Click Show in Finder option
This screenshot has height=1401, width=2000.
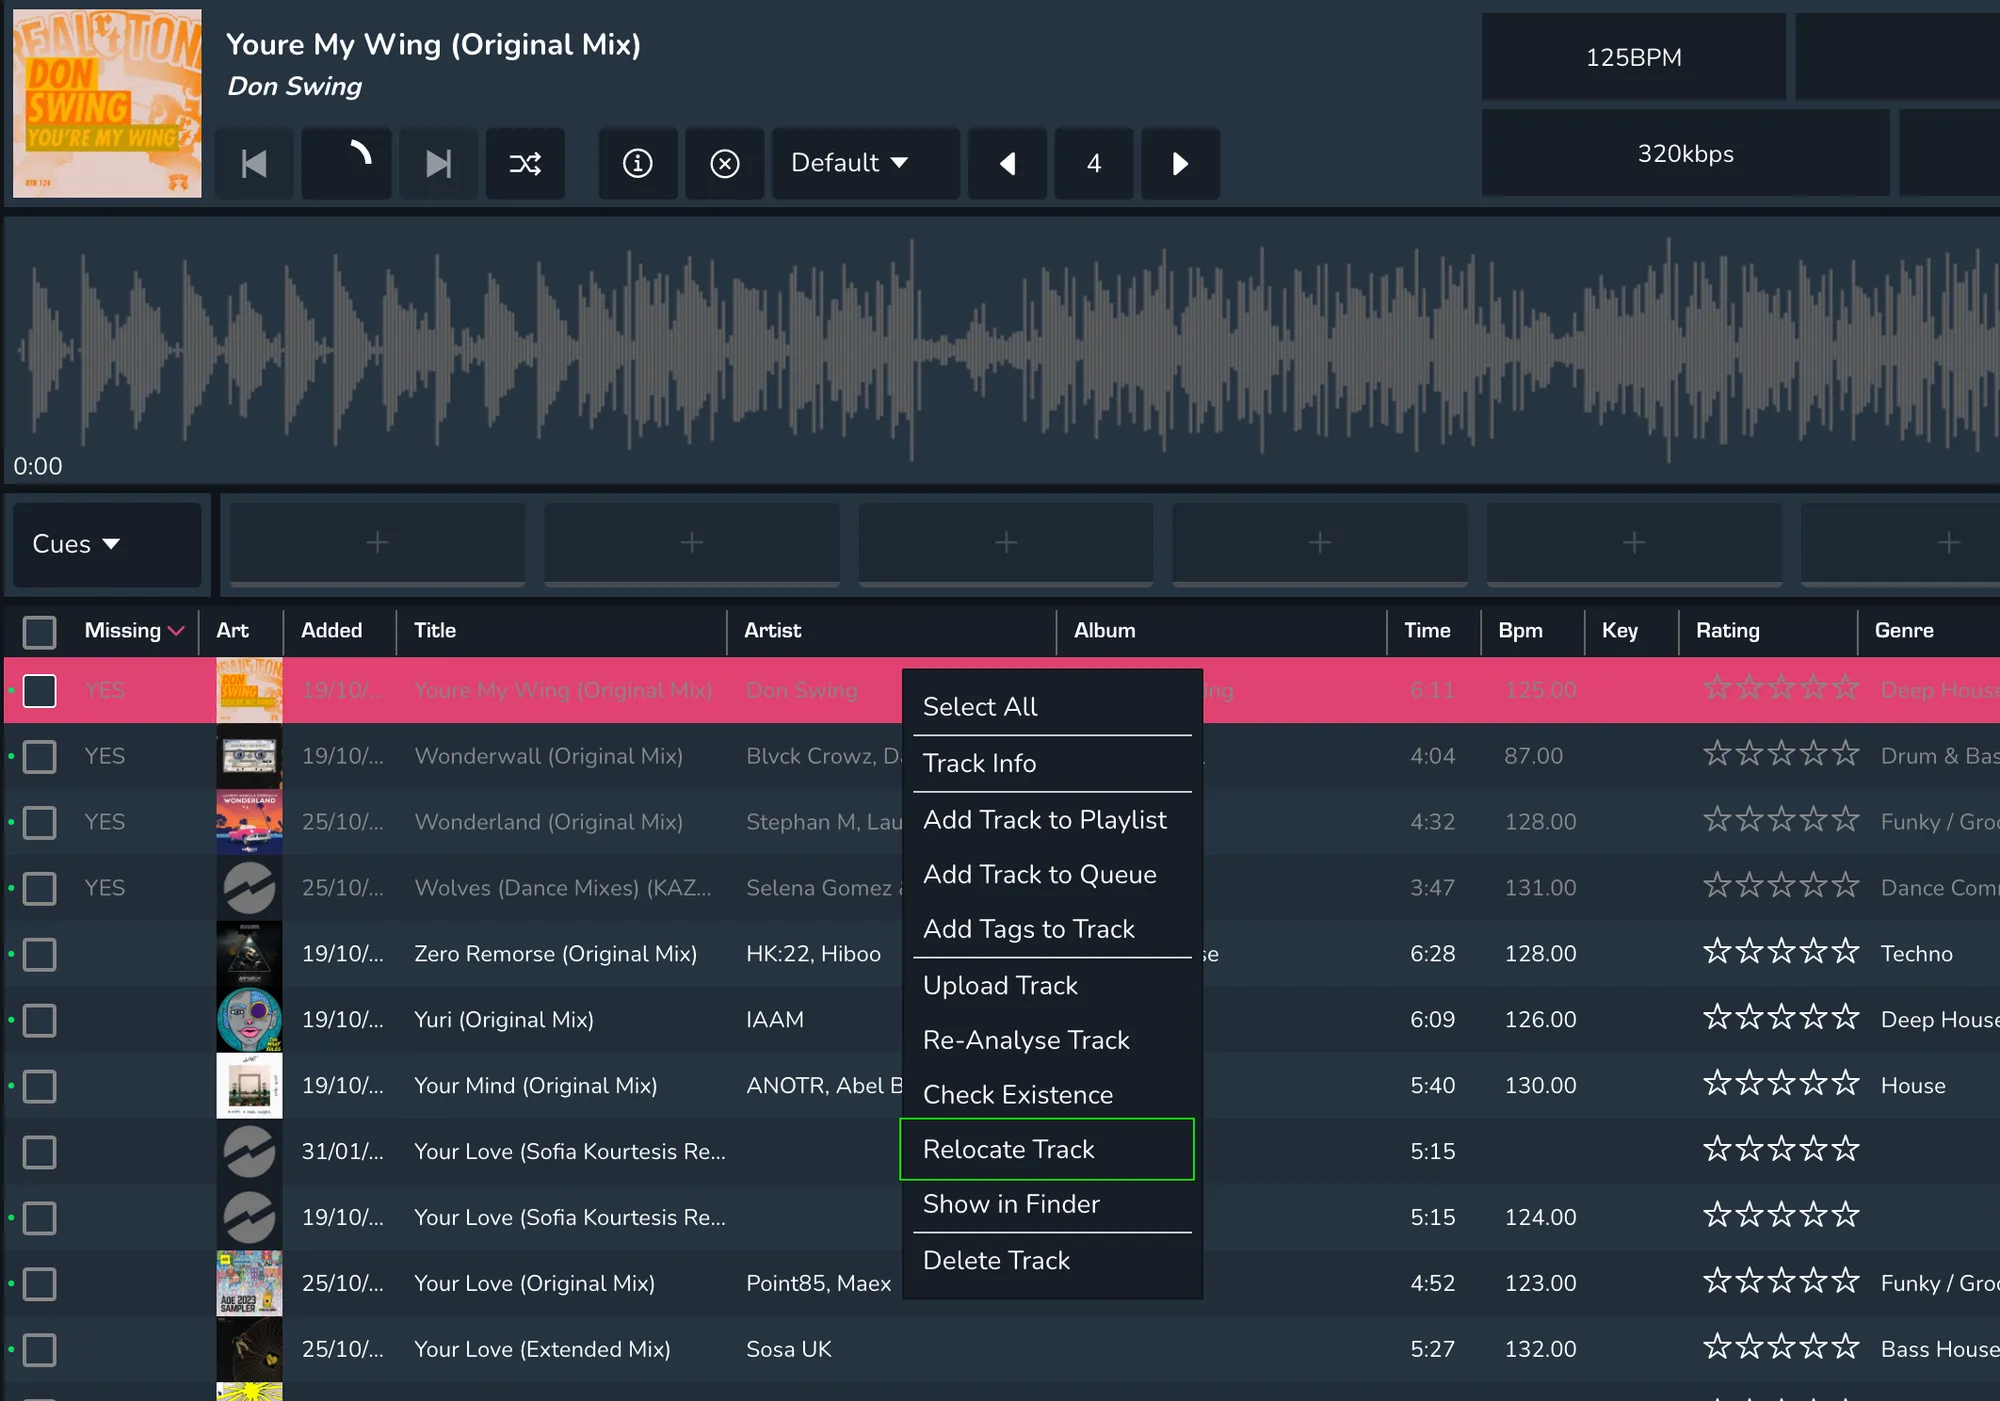(1011, 1204)
